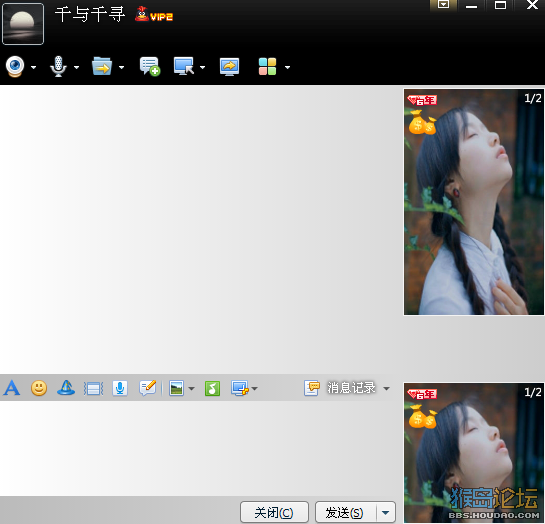Open magic emoticons wizard hat icon
Screen dimensions: 545x524
pyautogui.click(x=66, y=388)
